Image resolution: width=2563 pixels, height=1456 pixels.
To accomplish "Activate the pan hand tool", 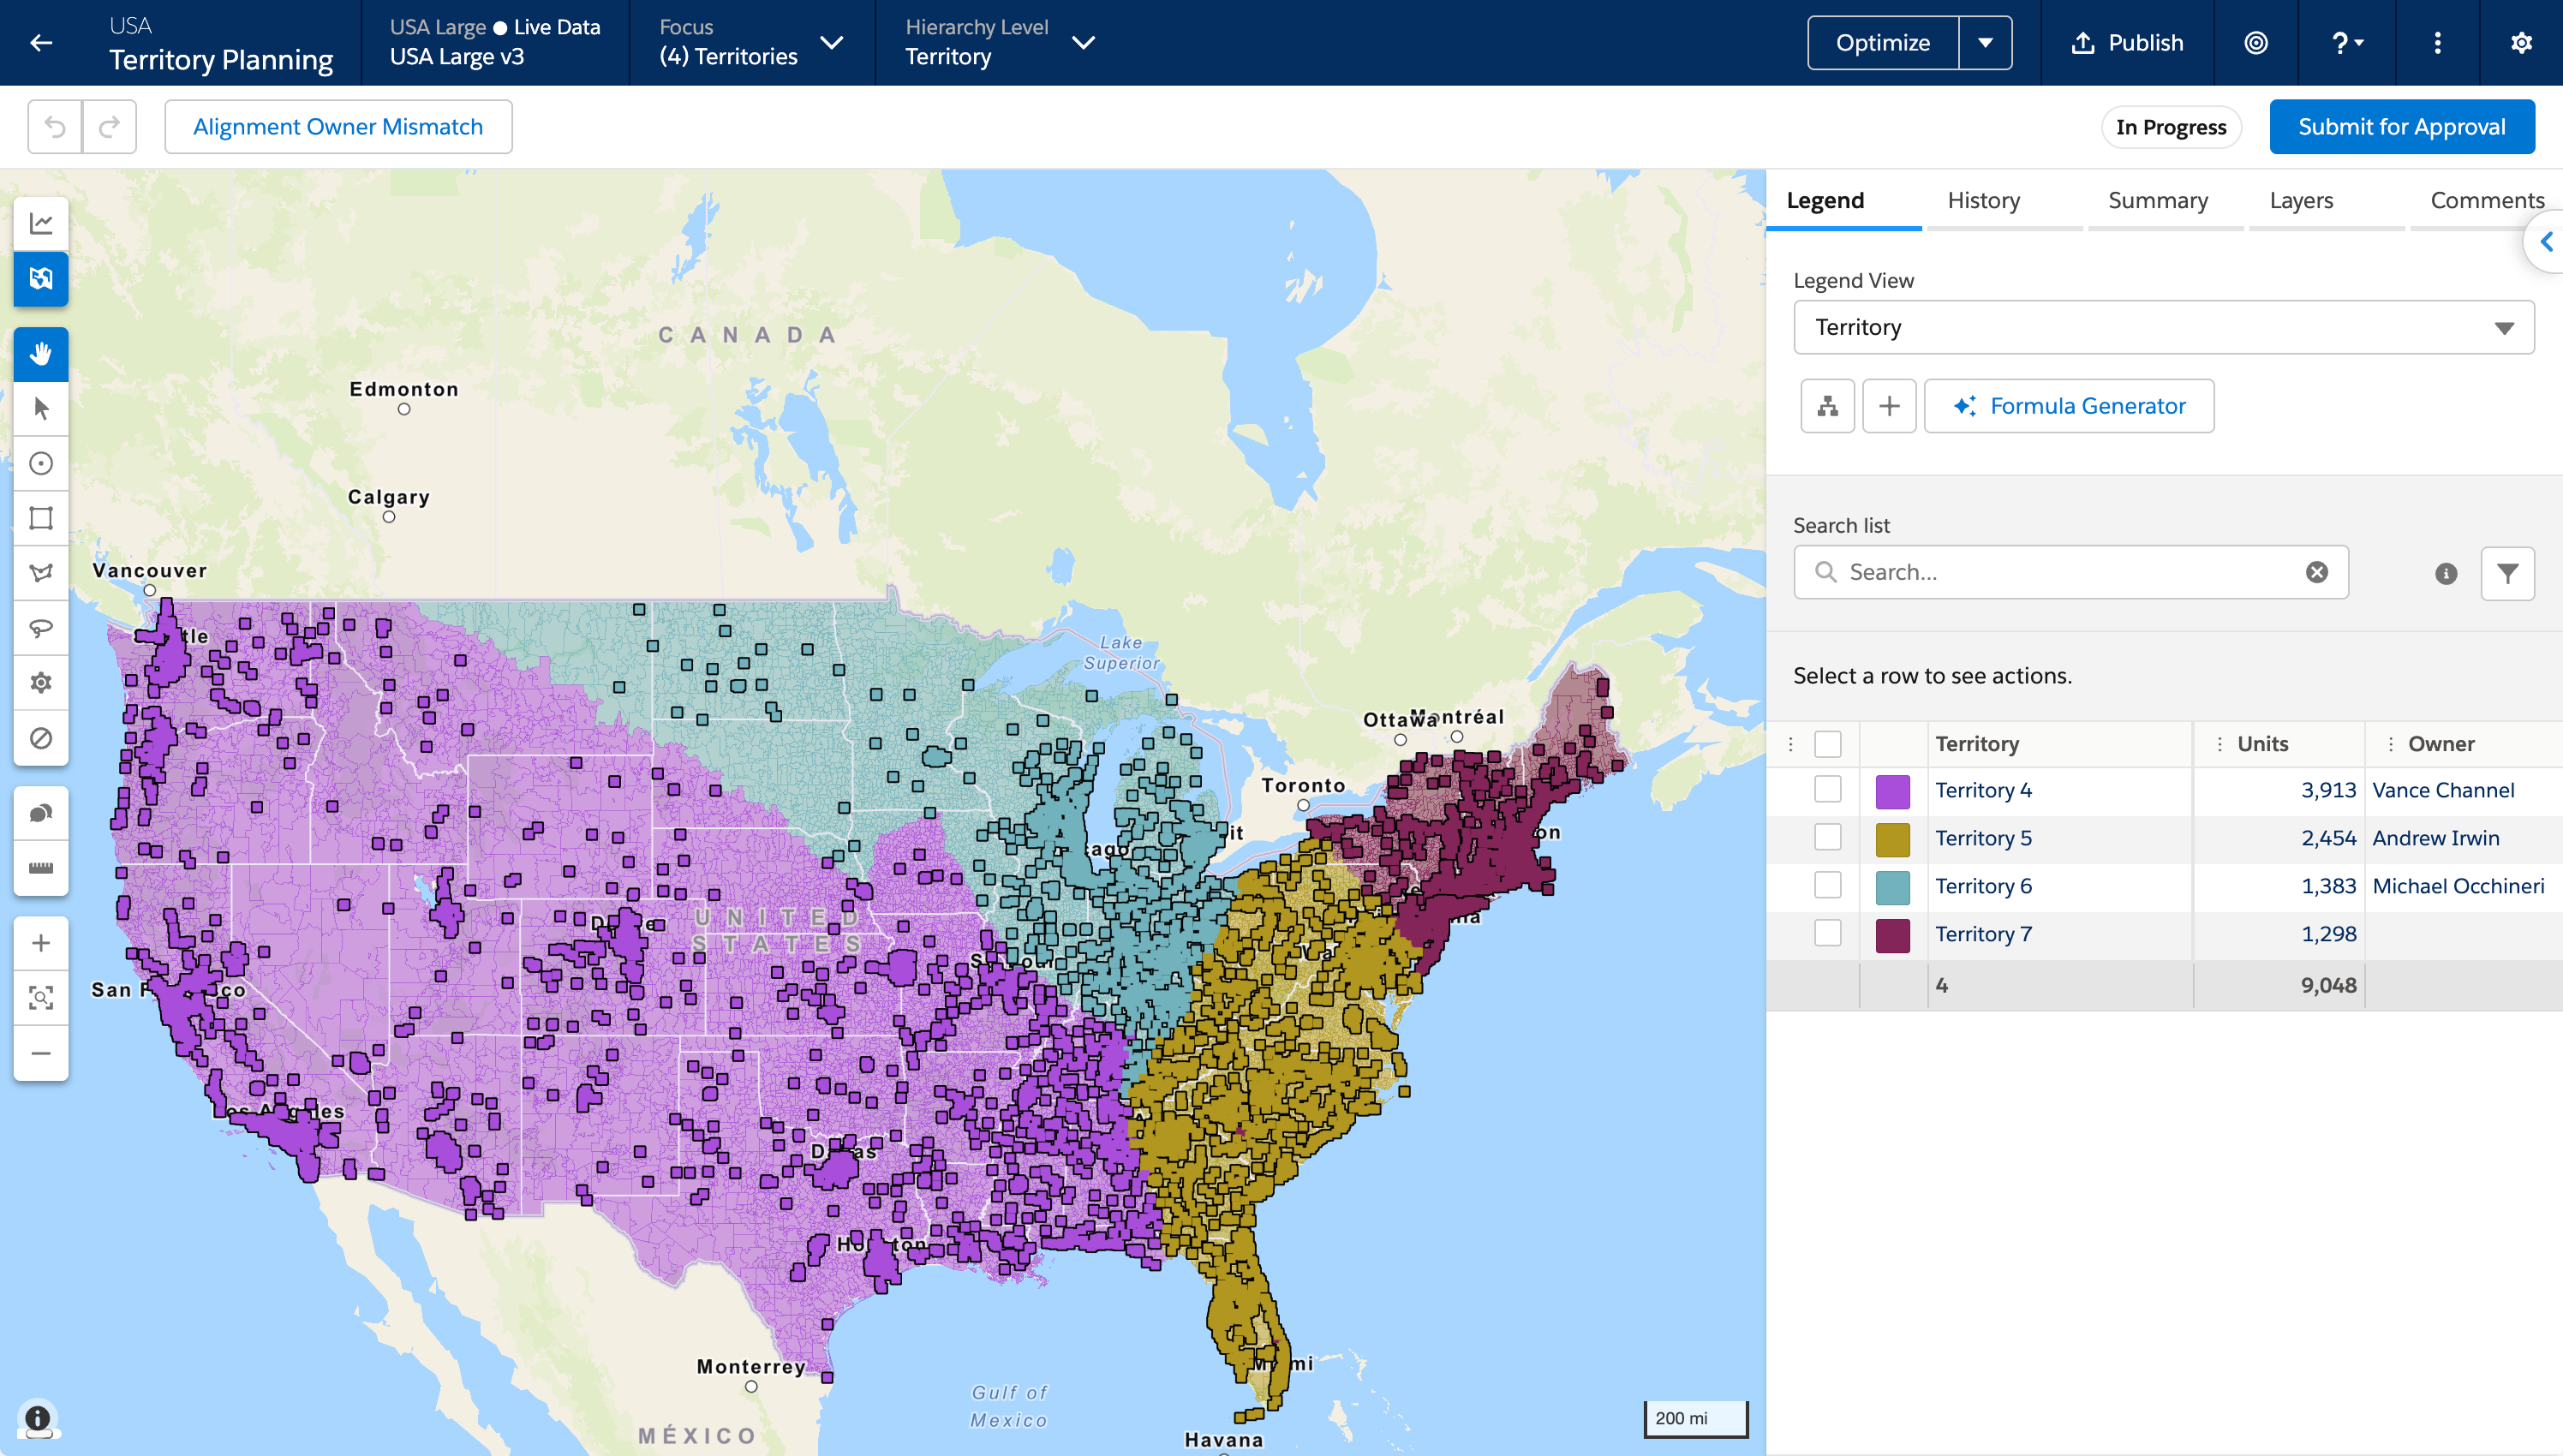I will tap(41, 354).
